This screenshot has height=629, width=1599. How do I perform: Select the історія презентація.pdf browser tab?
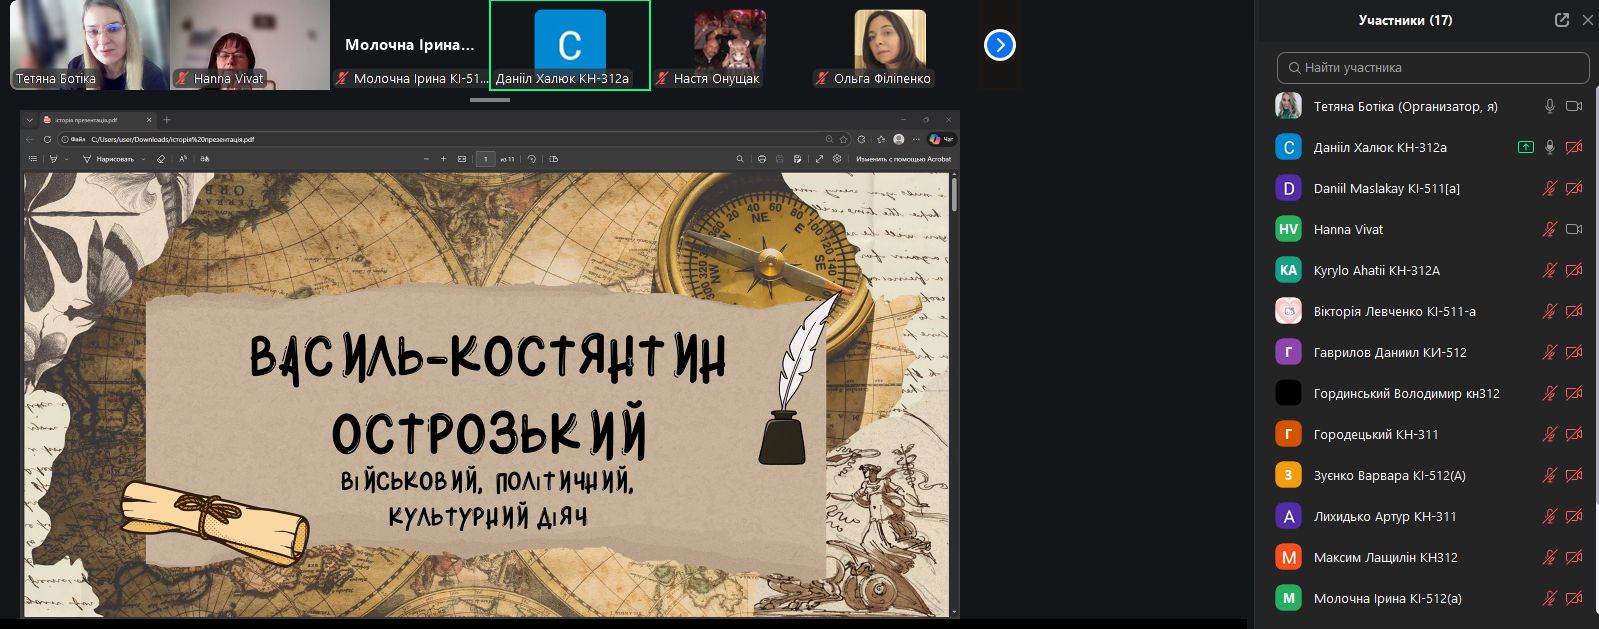click(90, 120)
